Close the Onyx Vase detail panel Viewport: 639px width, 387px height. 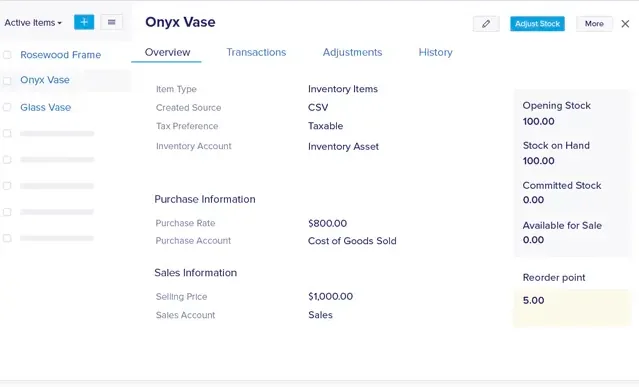(x=625, y=24)
